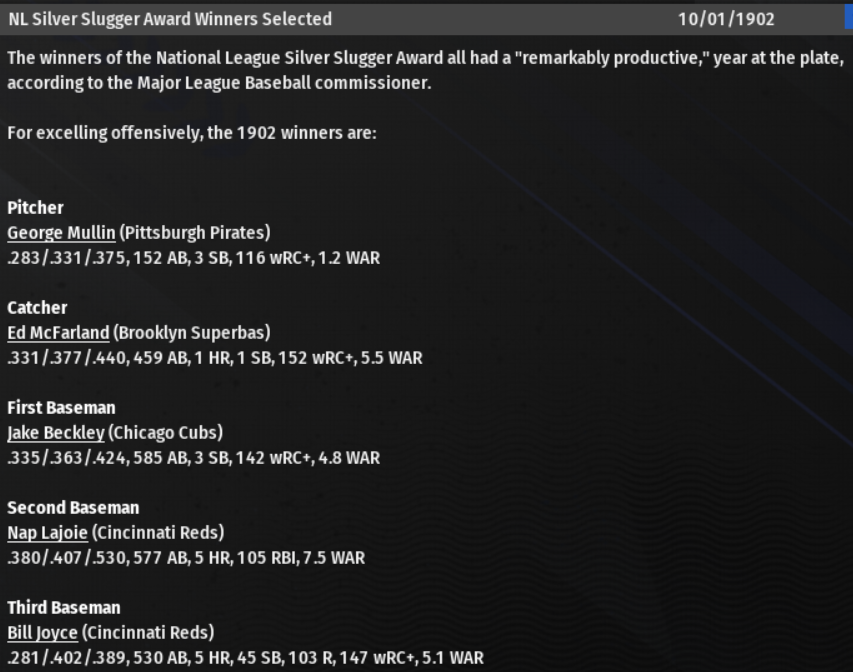The width and height of the screenshot is (853, 672).
Task: Click the Brooklyn Superbas team name
Action: click(192, 333)
